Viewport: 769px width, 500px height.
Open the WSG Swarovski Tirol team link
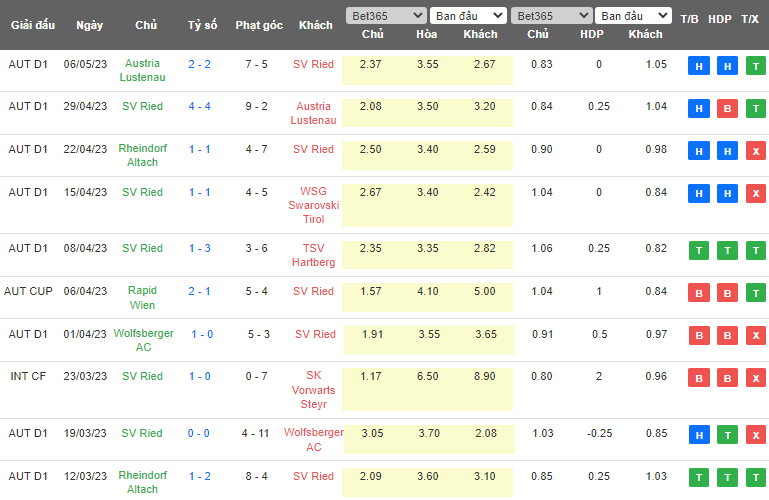click(320, 204)
